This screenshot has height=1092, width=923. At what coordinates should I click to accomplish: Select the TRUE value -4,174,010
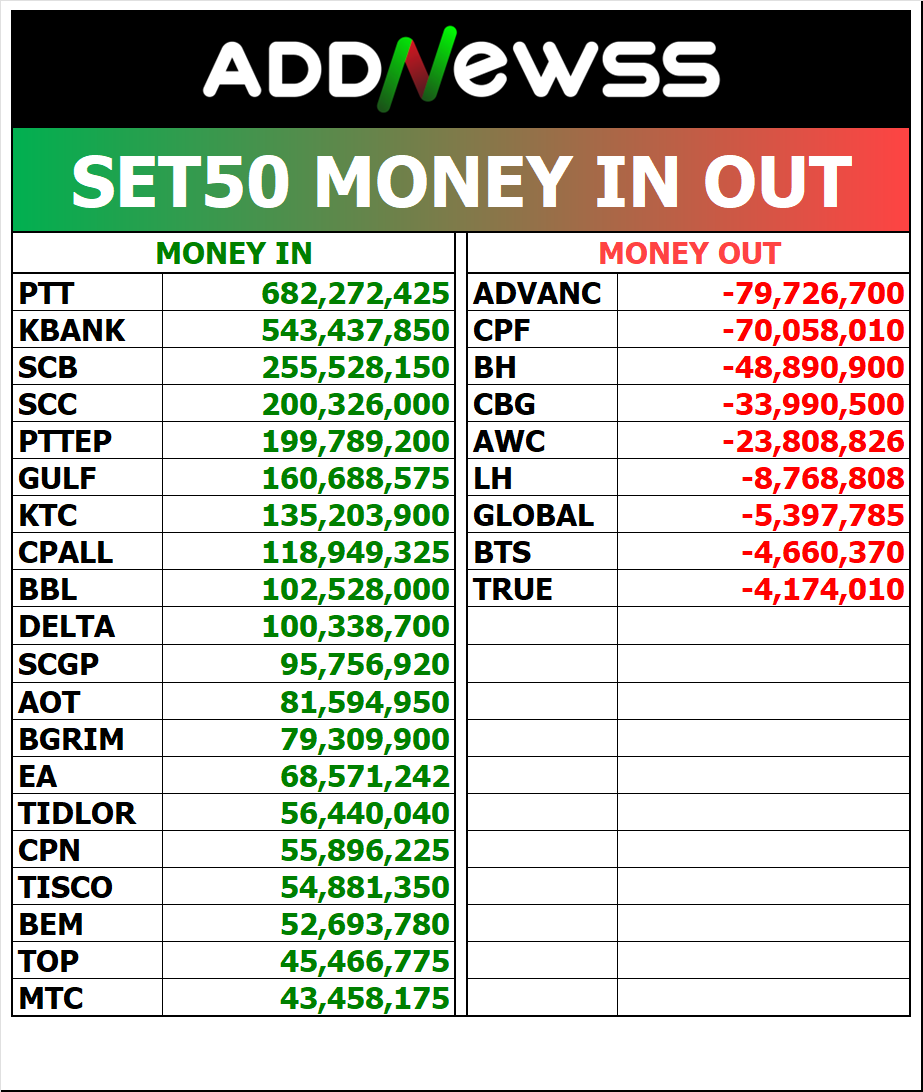822,590
